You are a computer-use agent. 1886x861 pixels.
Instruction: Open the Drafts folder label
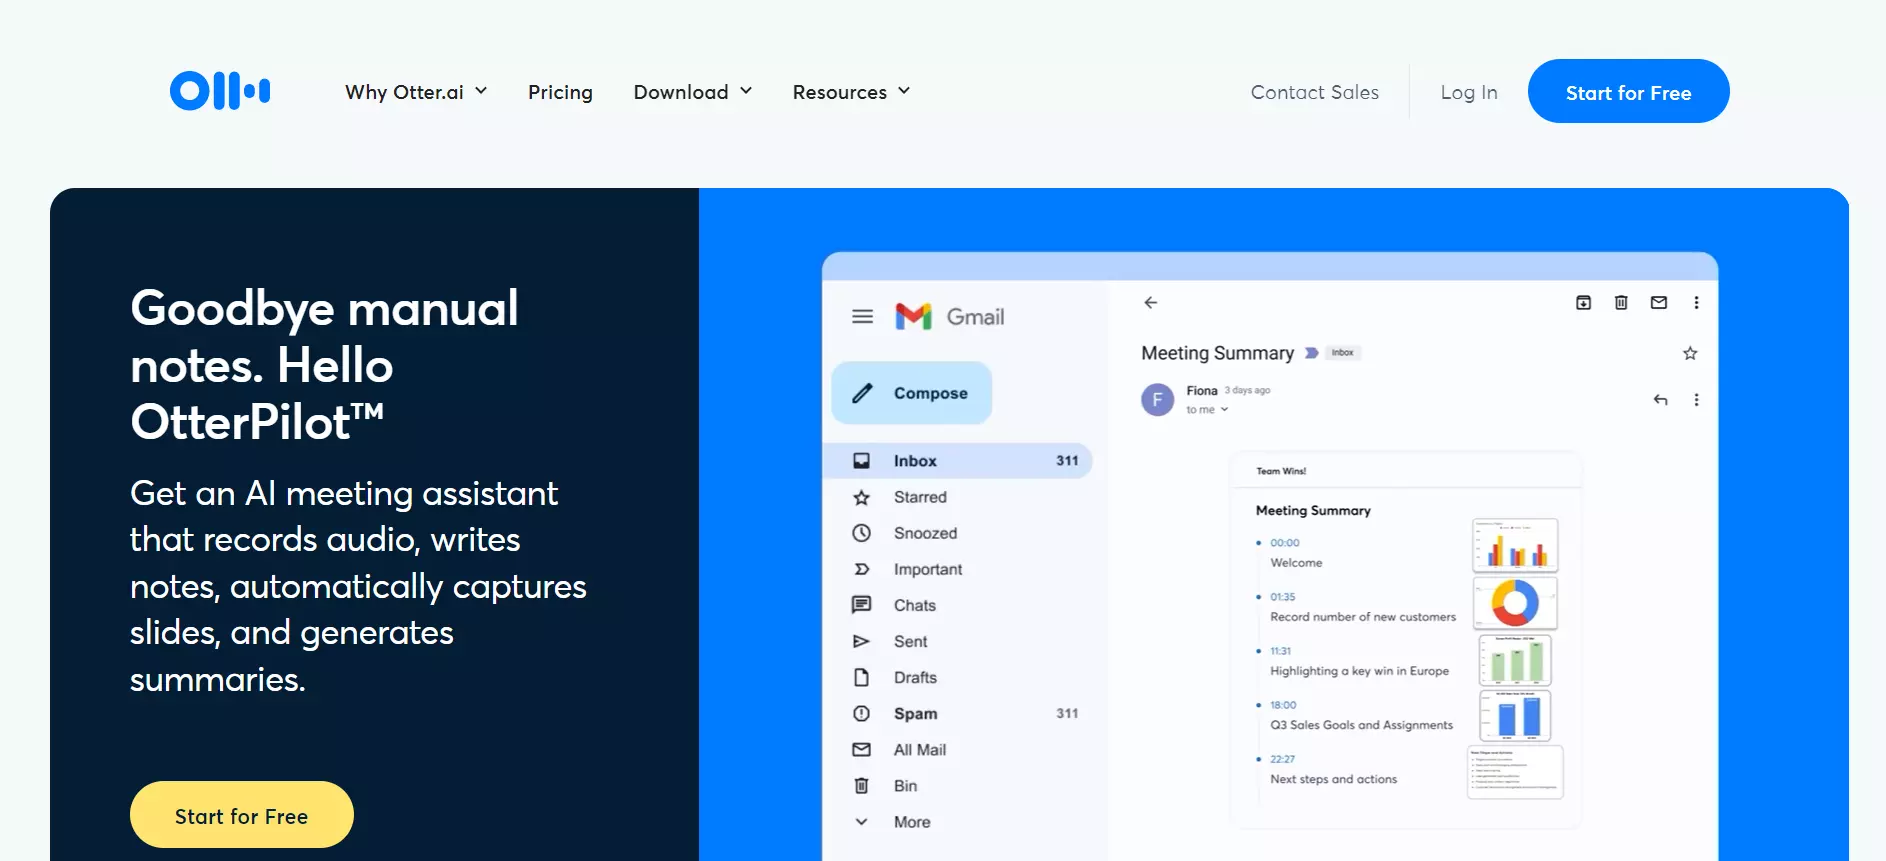pyautogui.click(x=915, y=677)
